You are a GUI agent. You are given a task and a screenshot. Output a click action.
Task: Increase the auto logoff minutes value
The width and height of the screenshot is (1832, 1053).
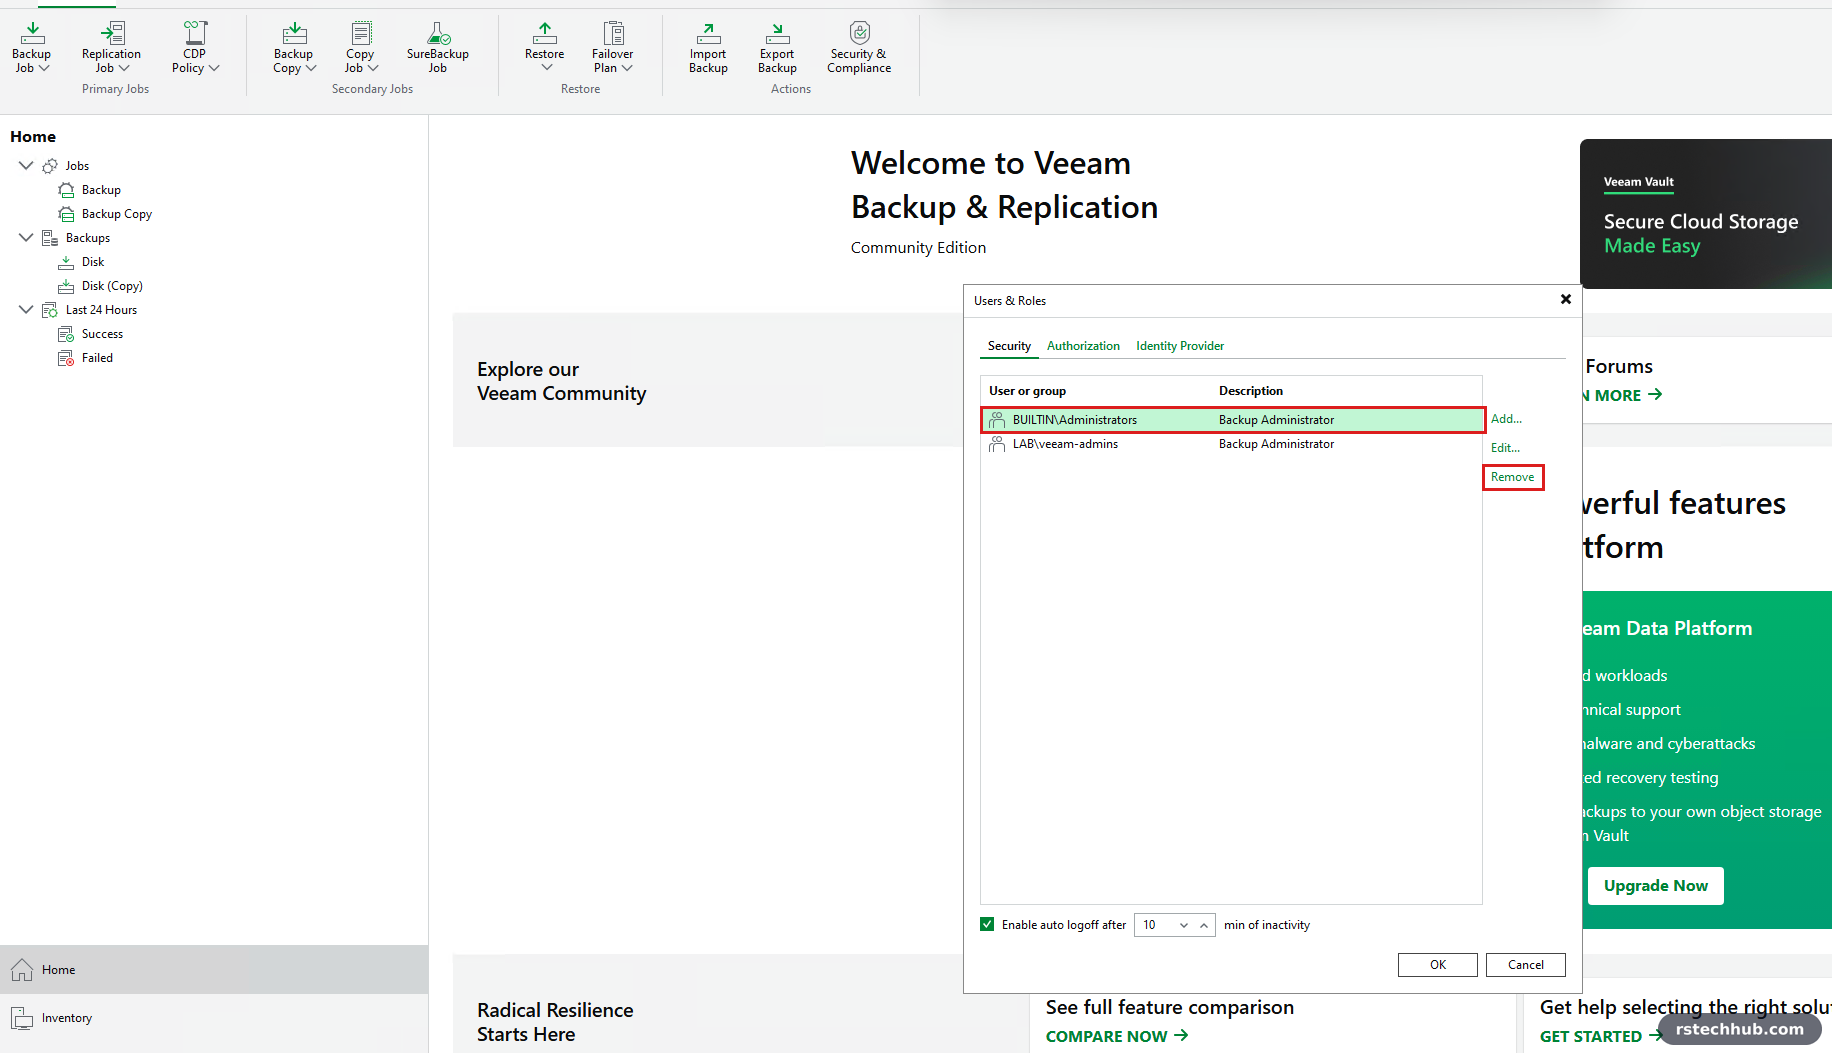coord(1204,925)
